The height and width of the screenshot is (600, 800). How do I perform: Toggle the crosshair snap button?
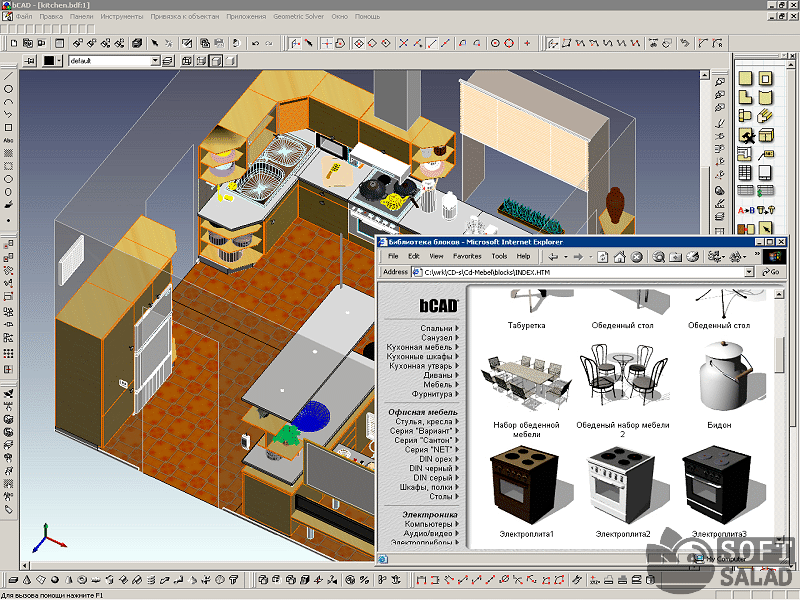(x=326, y=43)
